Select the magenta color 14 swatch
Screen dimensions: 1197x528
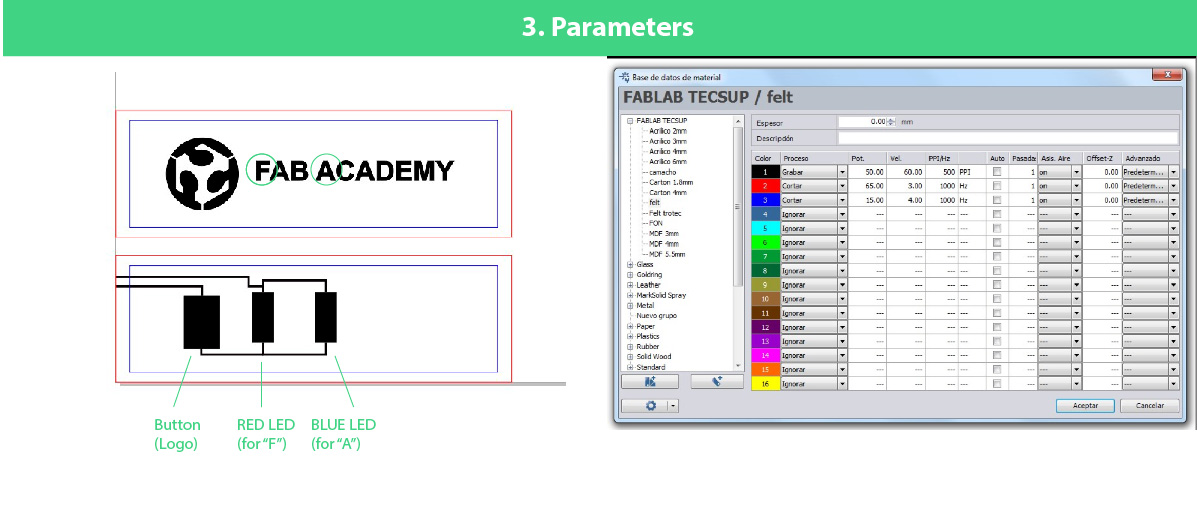click(766, 356)
